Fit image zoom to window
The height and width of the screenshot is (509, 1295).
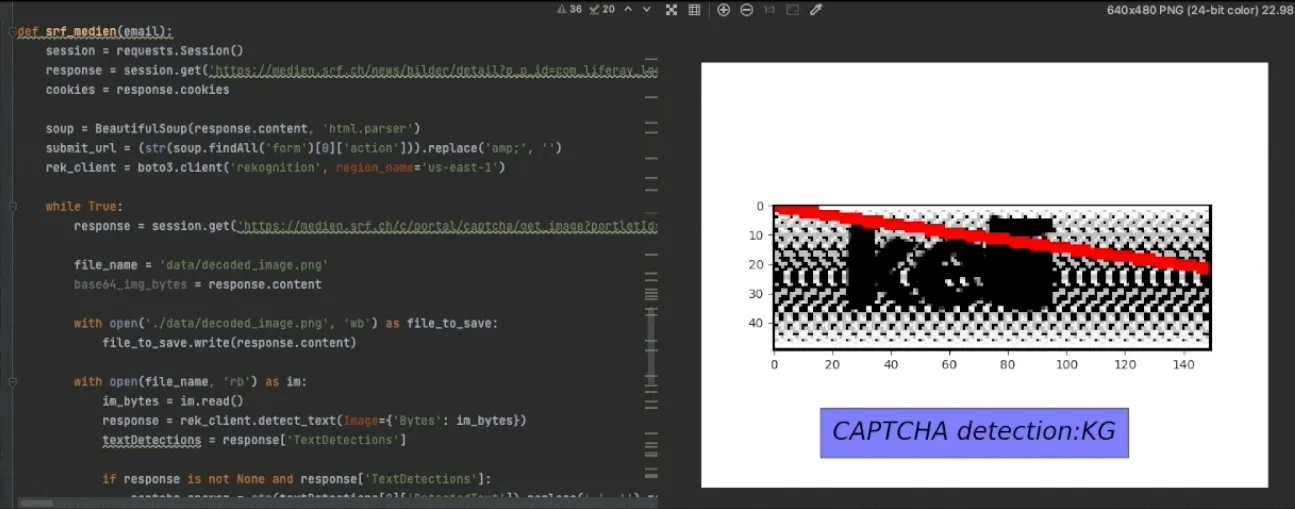click(x=792, y=9)
